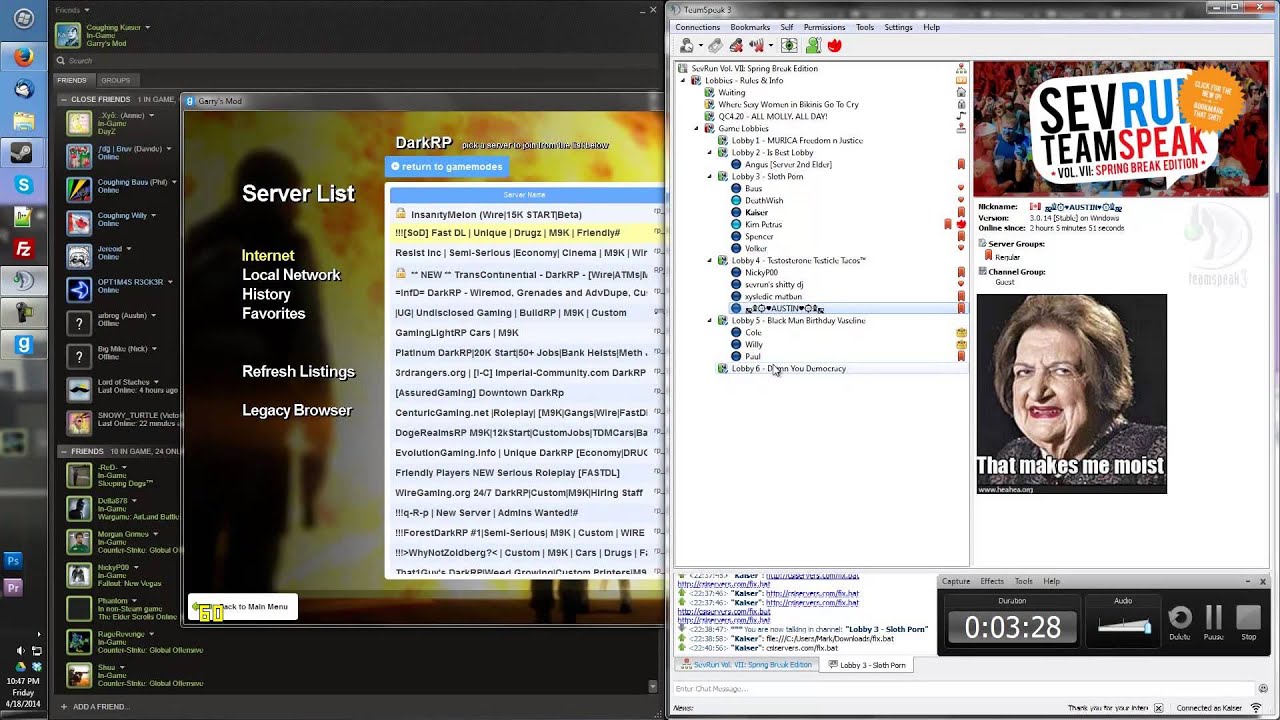Open Coughing Kaiser status dropdown arrow
This screenshot has width=1280, height=720.
(147, 27)
